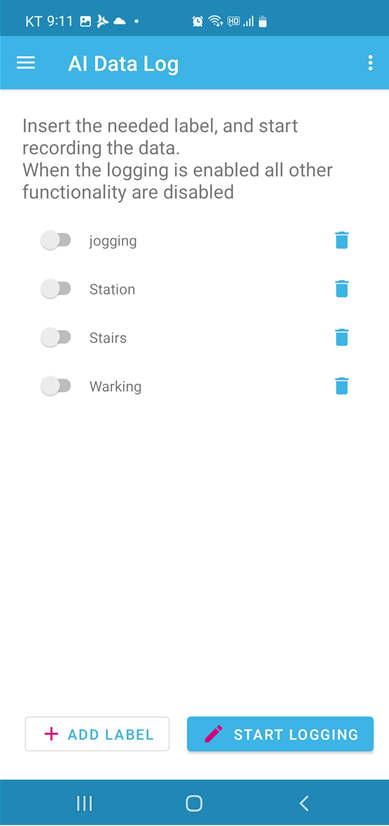Tap the AI Data Log title

[123, 64]
